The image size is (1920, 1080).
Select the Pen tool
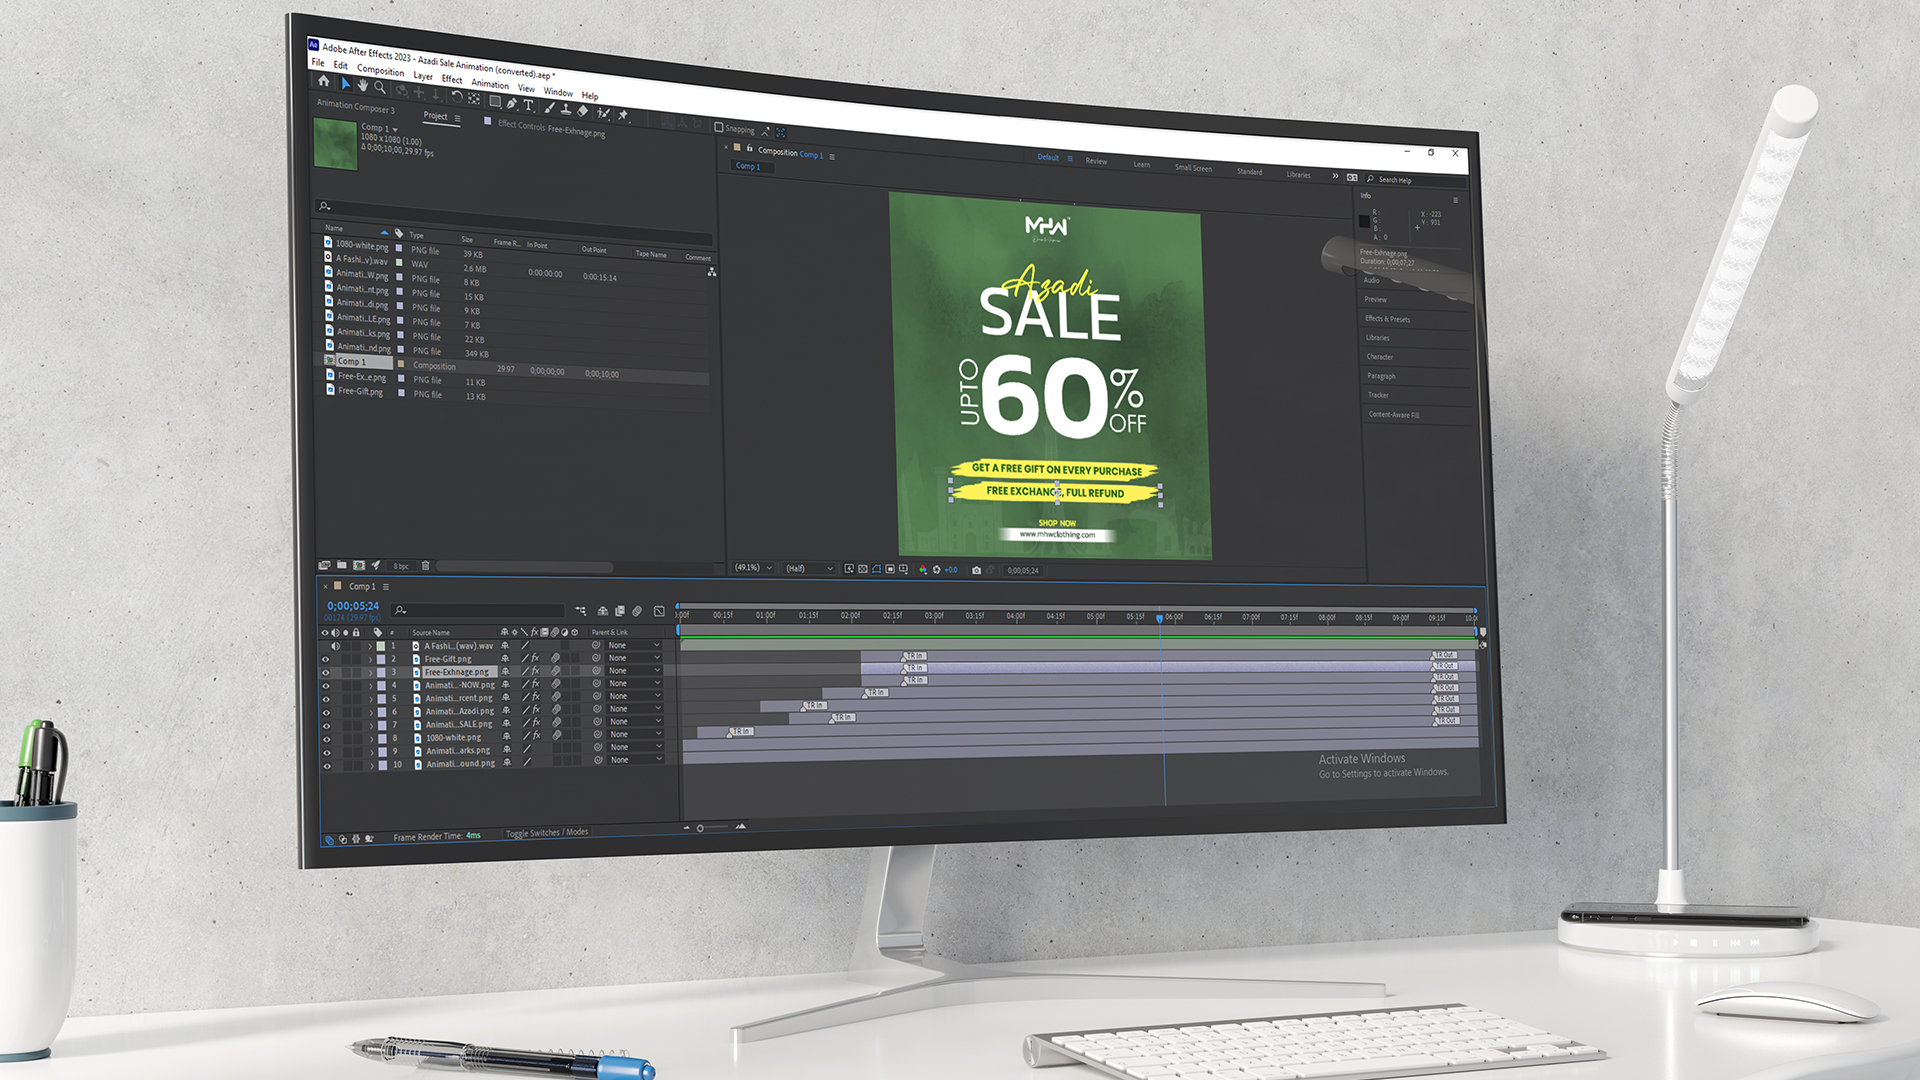[x=511, y=106]
